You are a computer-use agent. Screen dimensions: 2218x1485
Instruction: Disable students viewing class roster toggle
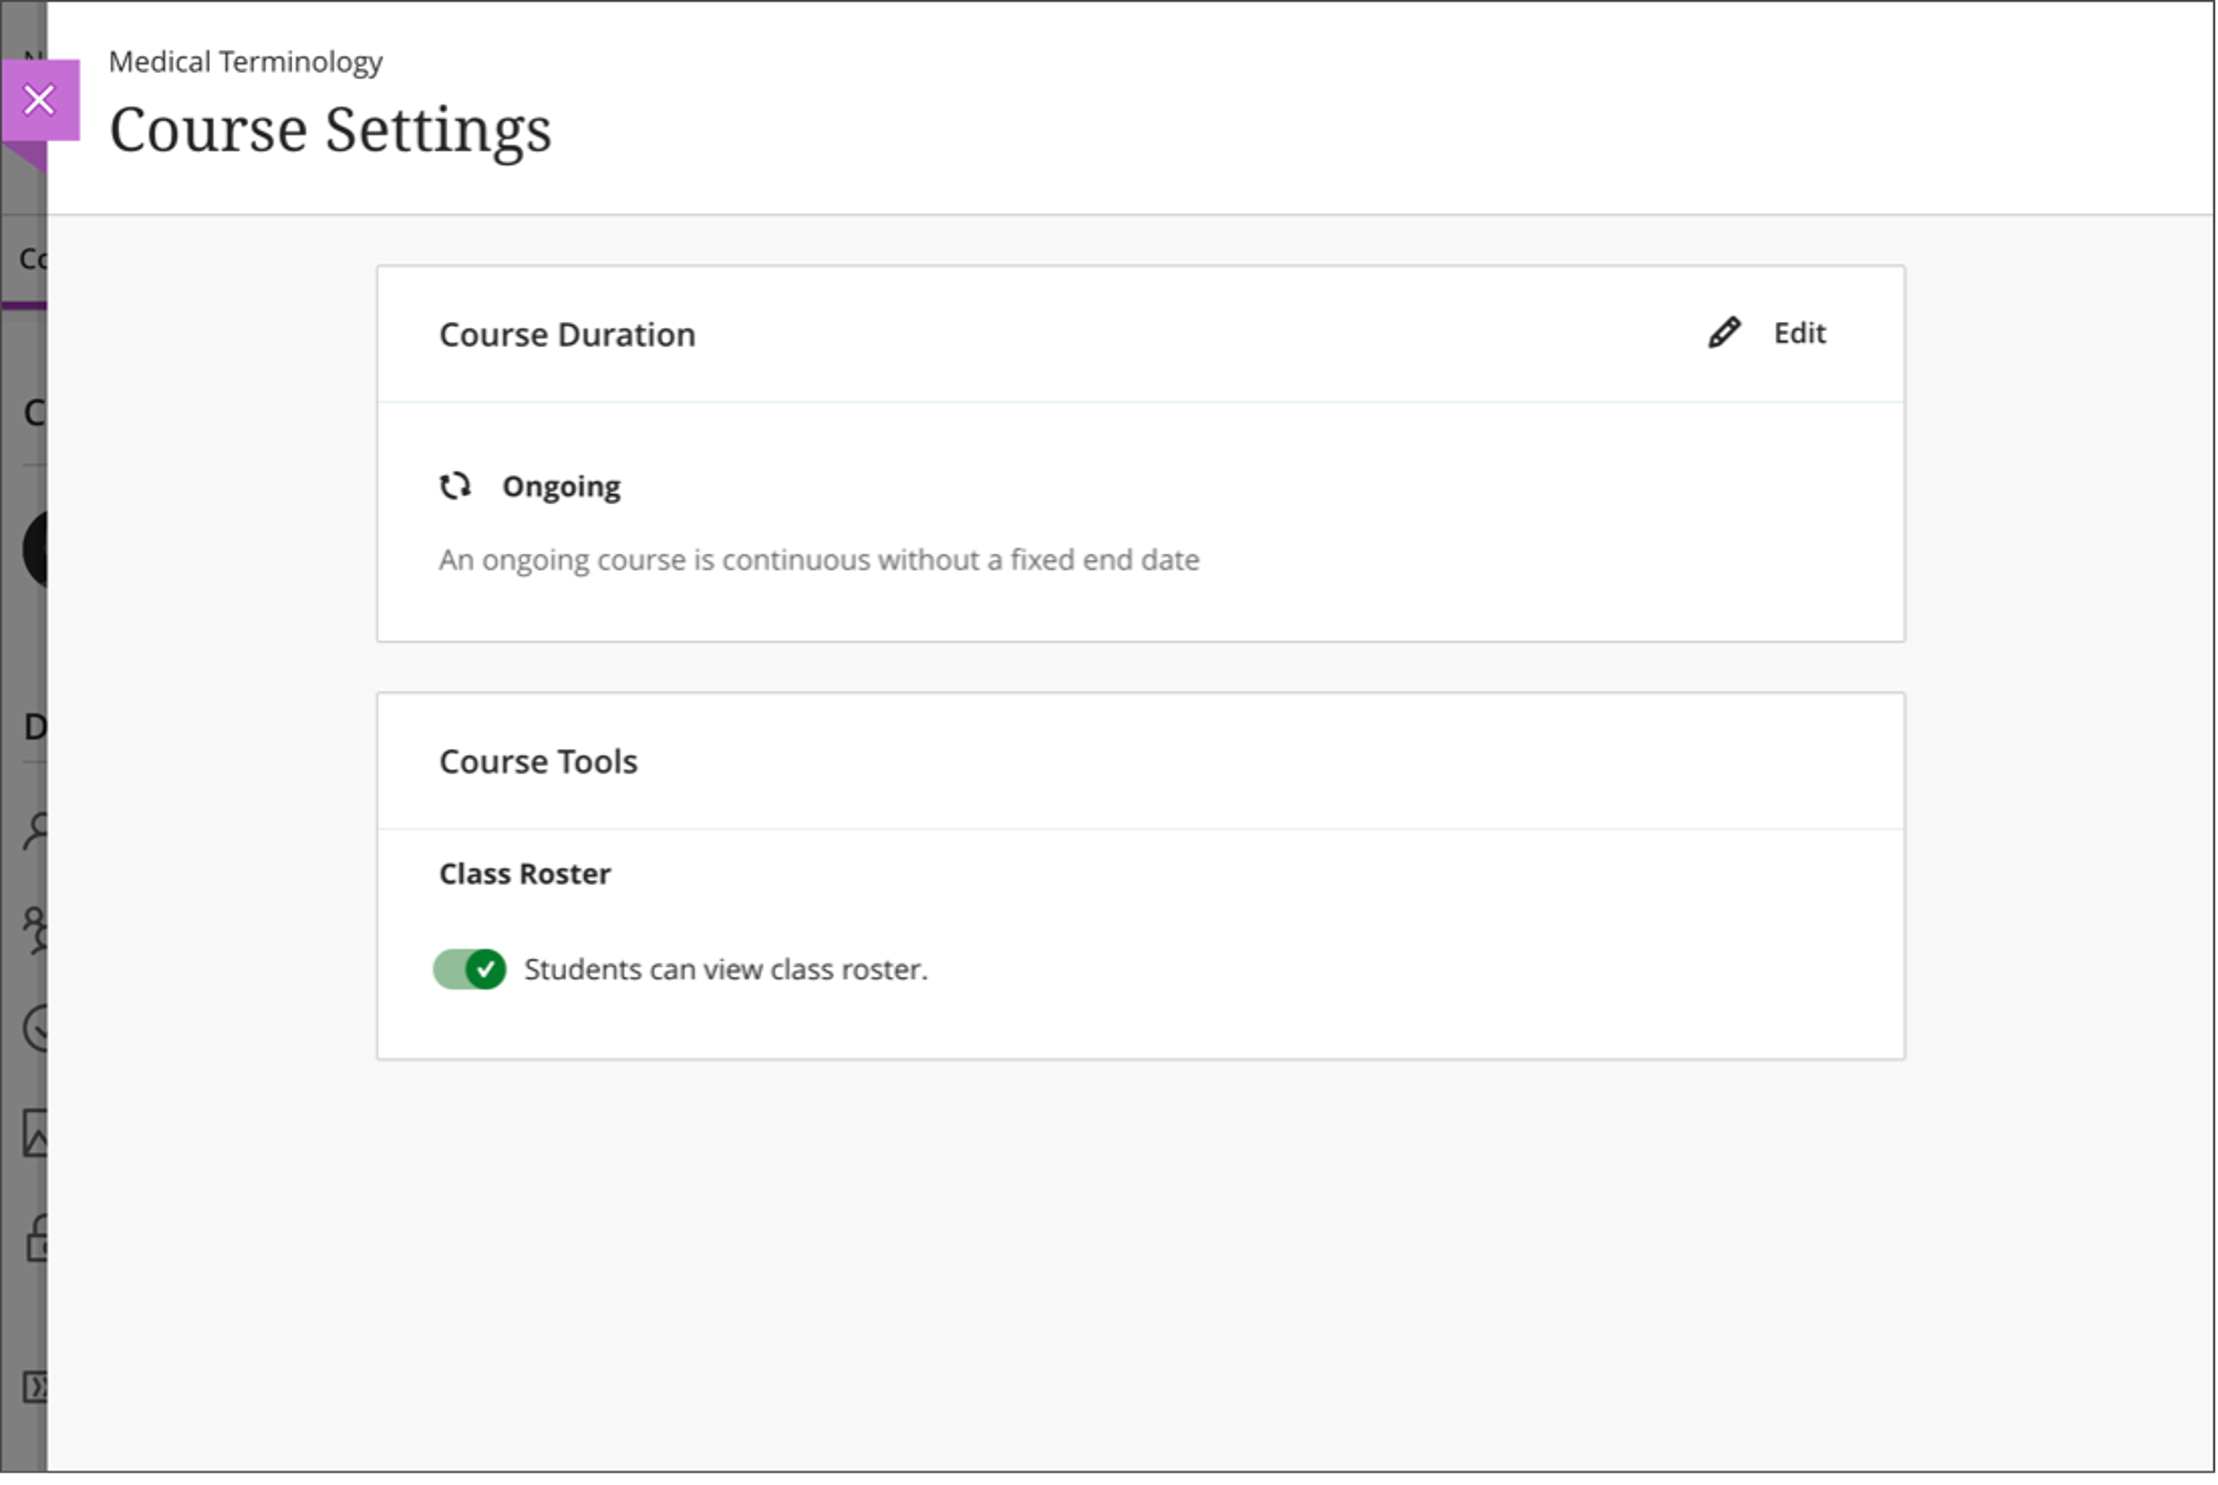(x=470, y=969)
